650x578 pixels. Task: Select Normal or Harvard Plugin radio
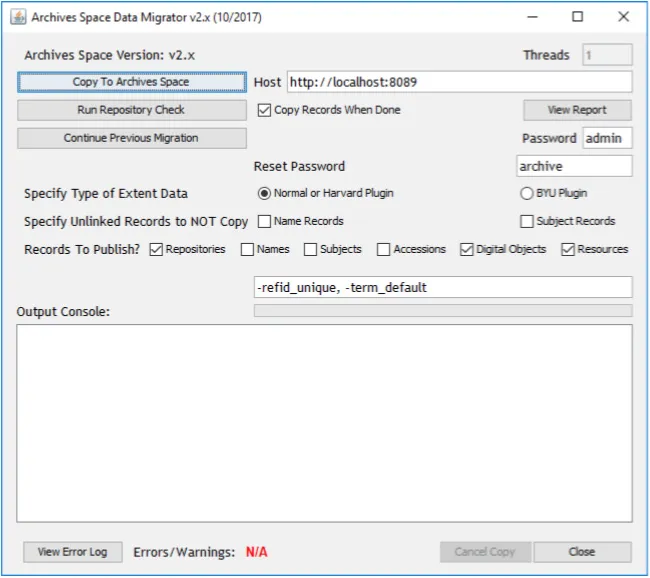tap(265, 194)
